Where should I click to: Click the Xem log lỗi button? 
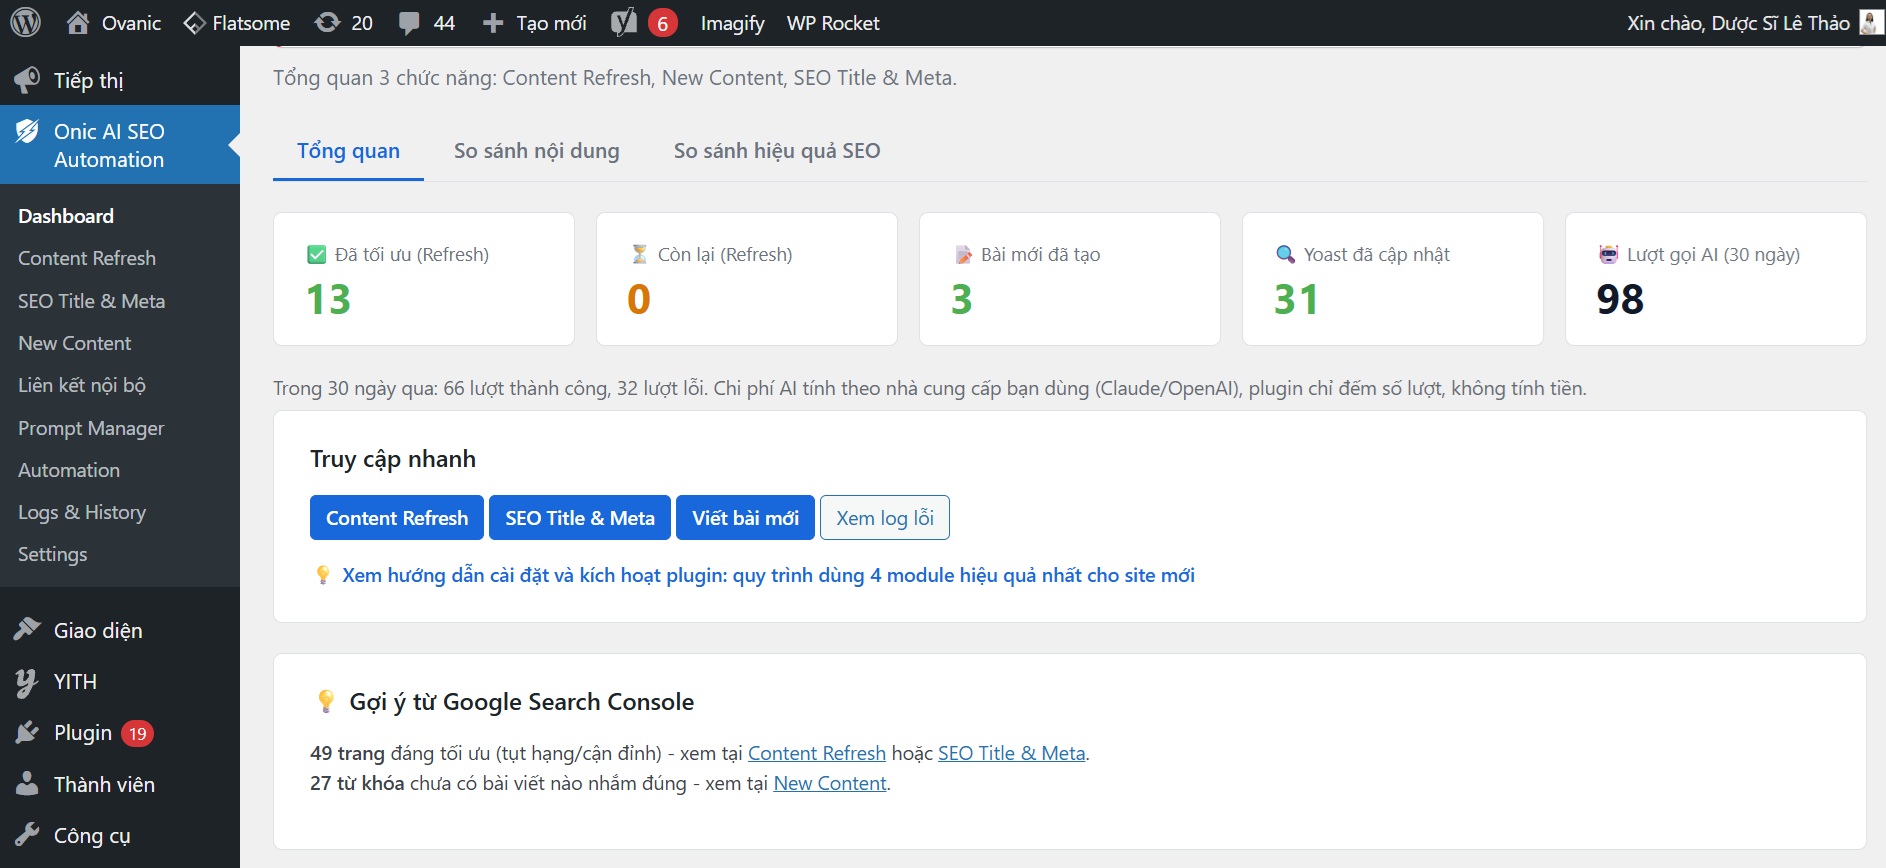pos(885,518)
